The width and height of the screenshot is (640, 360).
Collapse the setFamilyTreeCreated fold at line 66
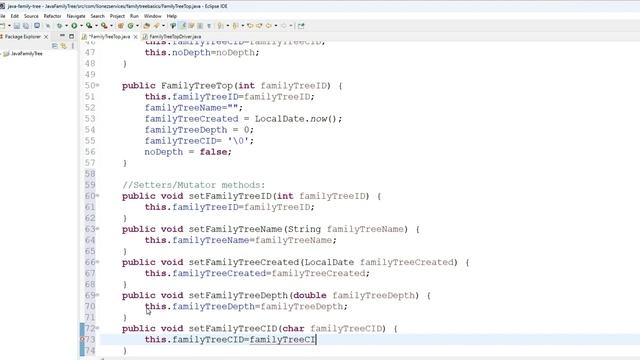[98, 262]
